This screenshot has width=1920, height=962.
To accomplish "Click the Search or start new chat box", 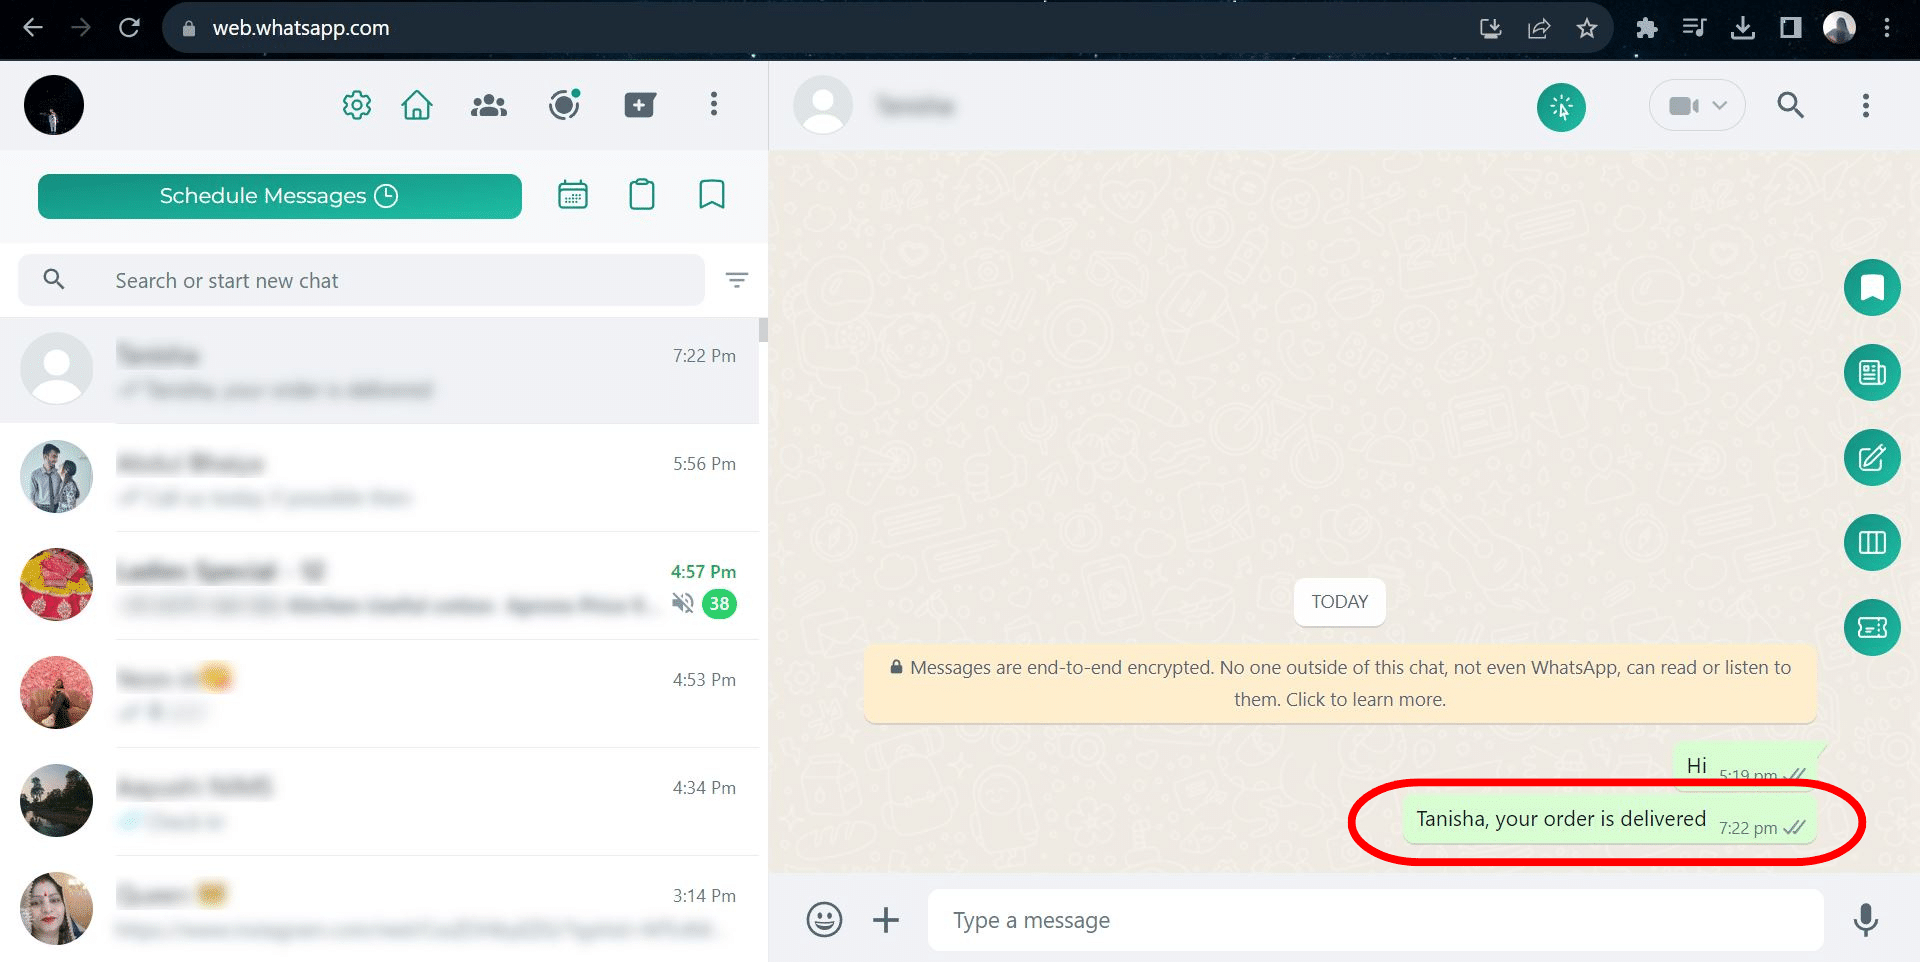I will pyautogui.click(x=400, y=281).
